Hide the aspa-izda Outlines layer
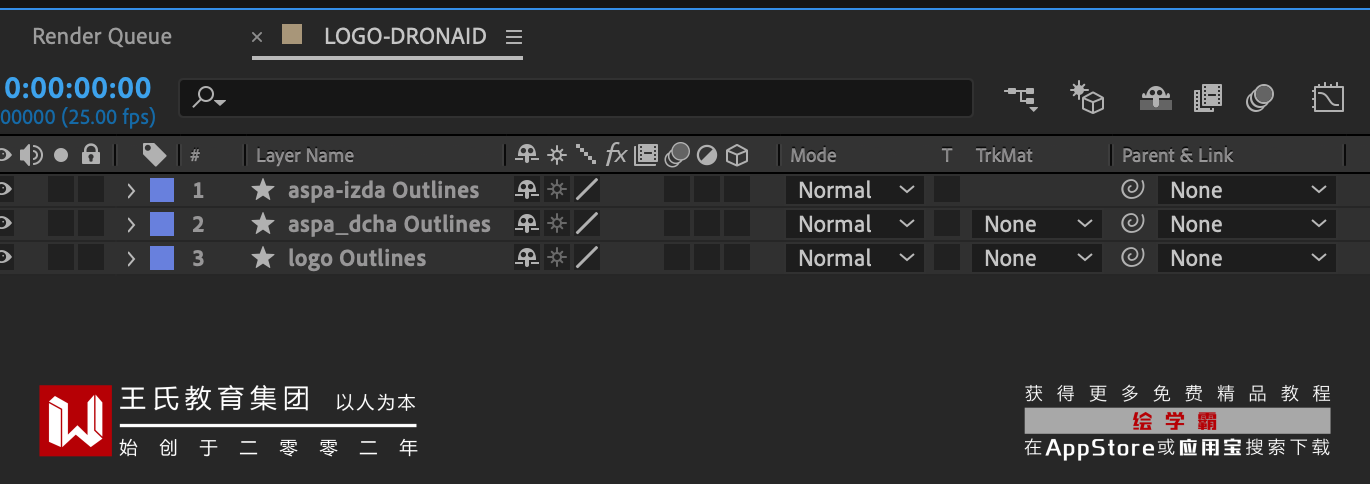Screen dimensions: 1370x484 click(6, 190)
